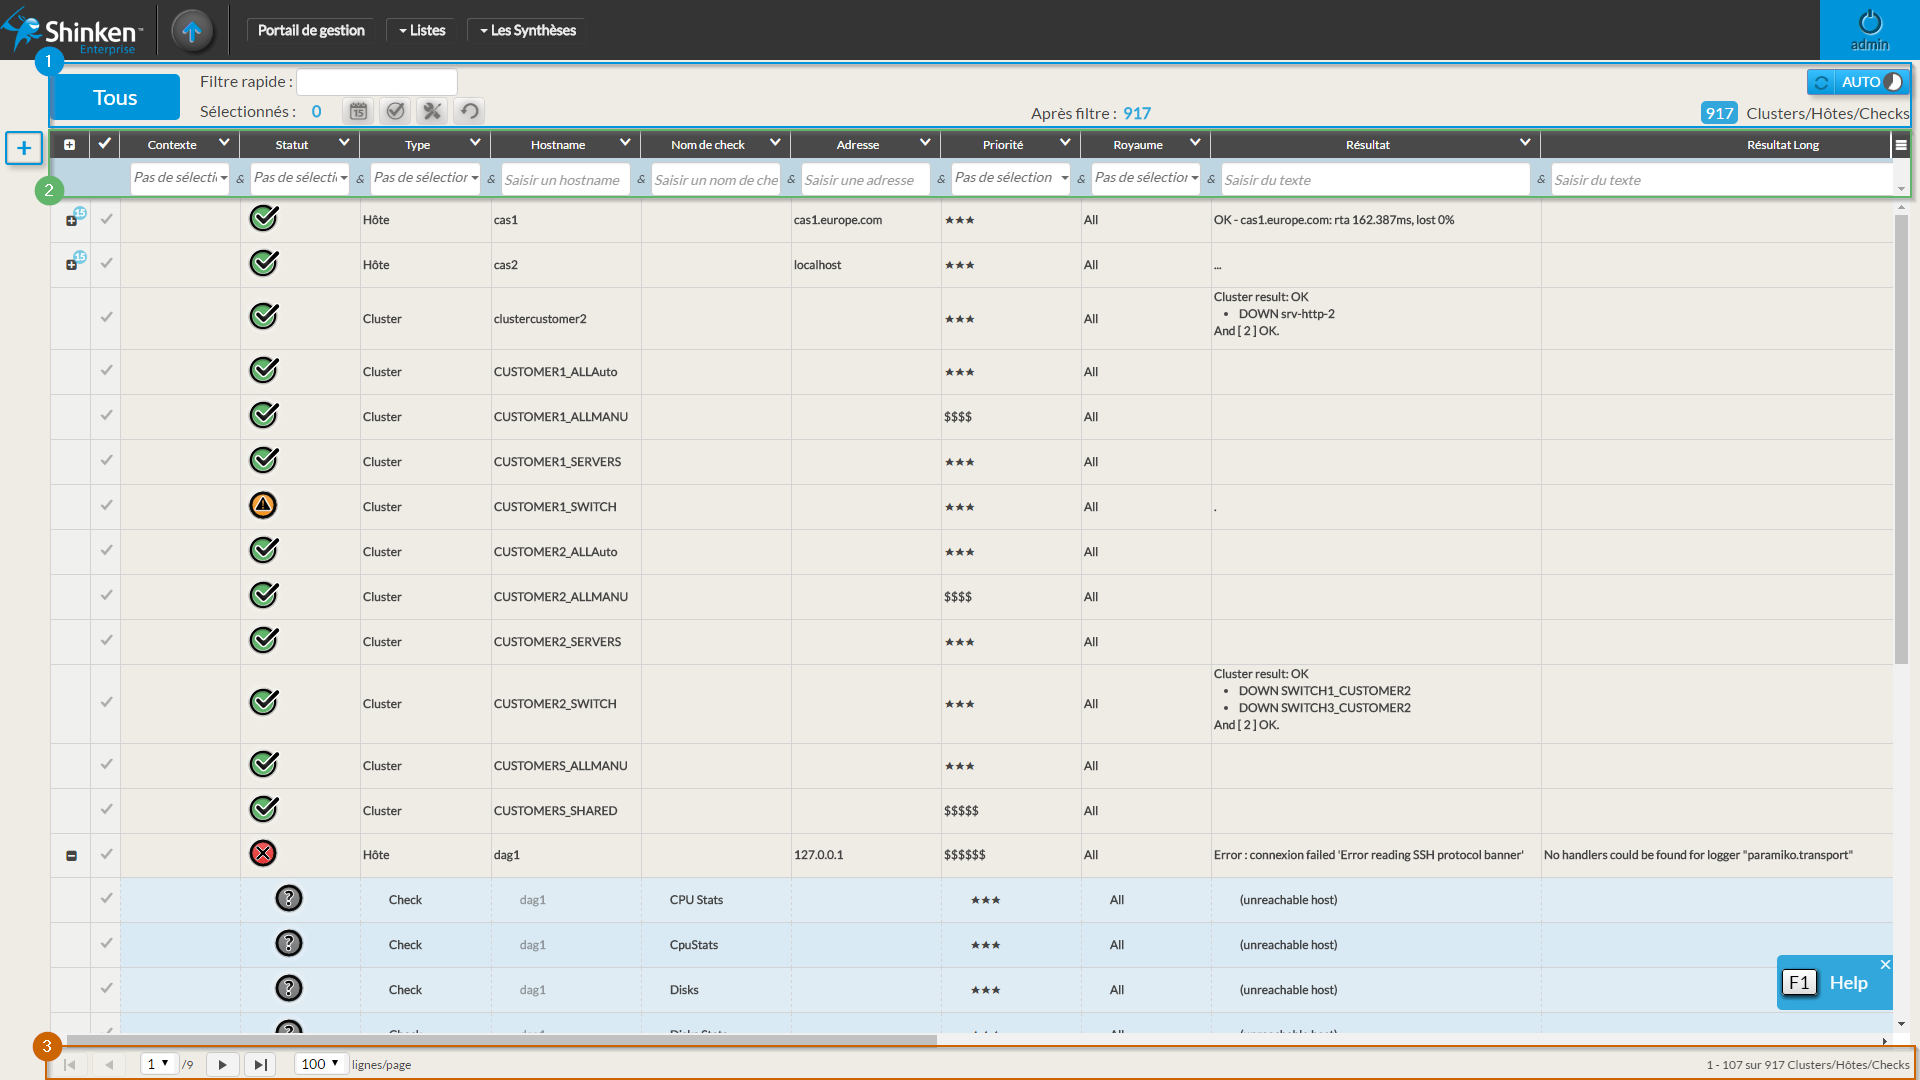1920x1080 pixels.
Task: Click the blue up-arrow button
Action: 192,30
